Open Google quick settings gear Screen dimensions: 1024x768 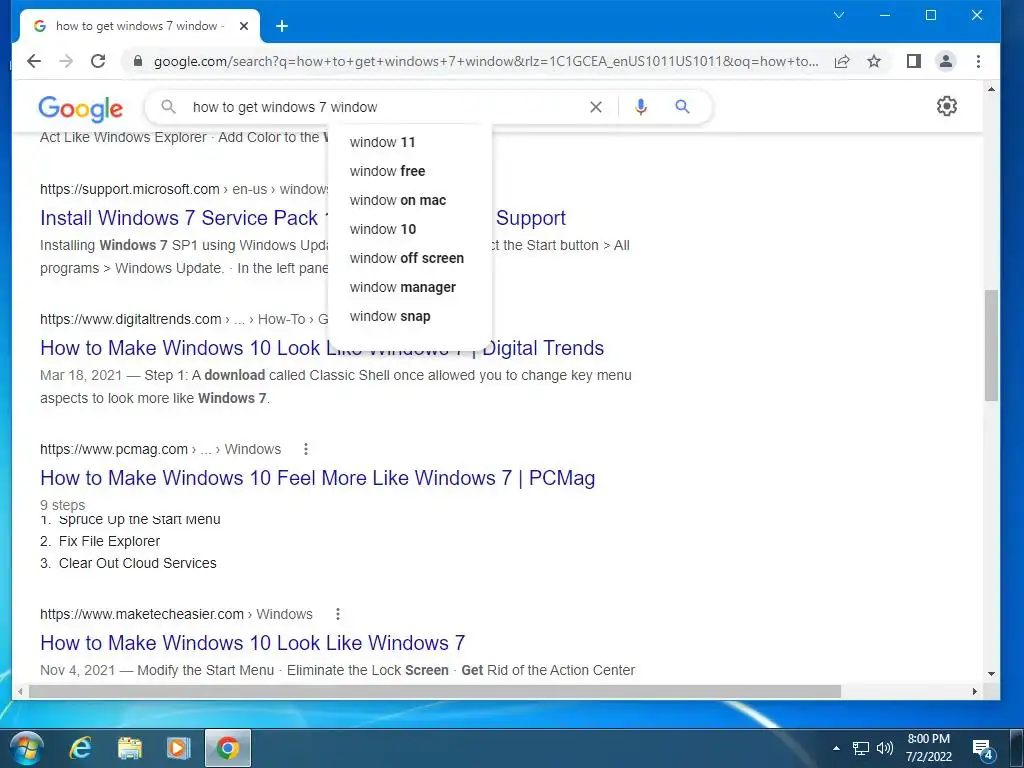click(x=946, y=106)
